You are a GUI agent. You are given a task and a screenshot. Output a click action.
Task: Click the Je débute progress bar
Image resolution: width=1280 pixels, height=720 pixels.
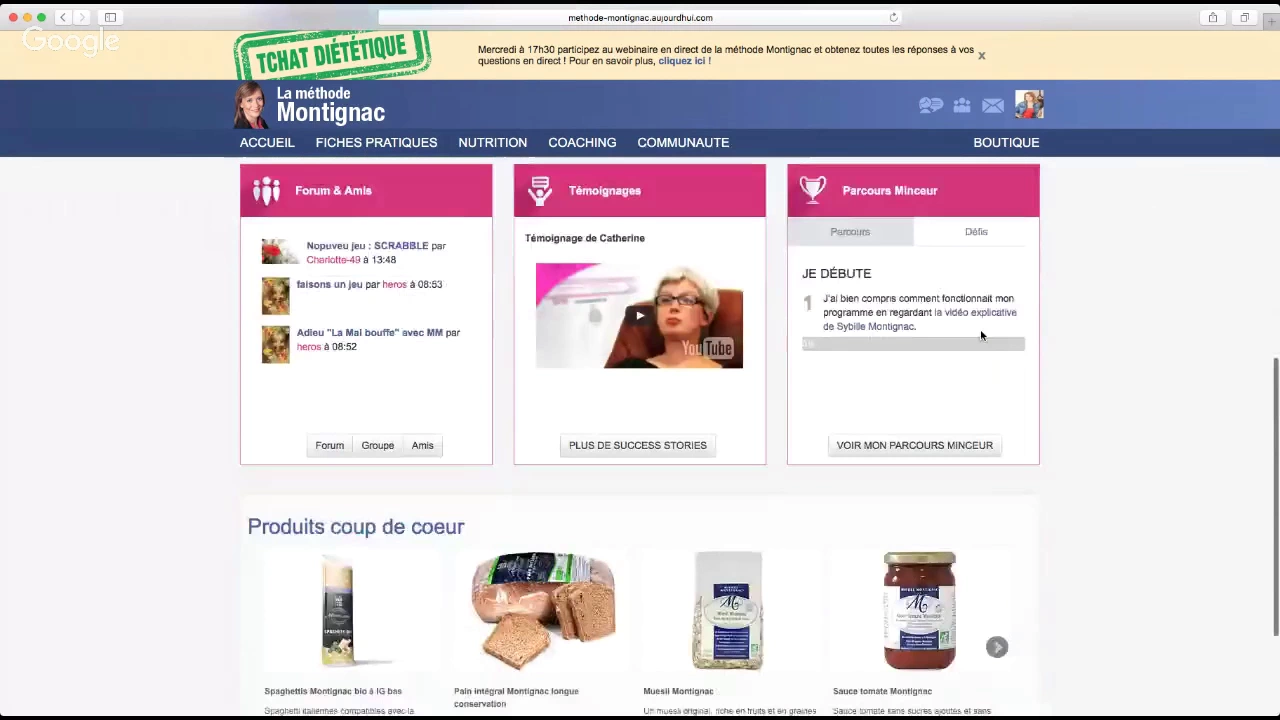[x=913, y=344]
